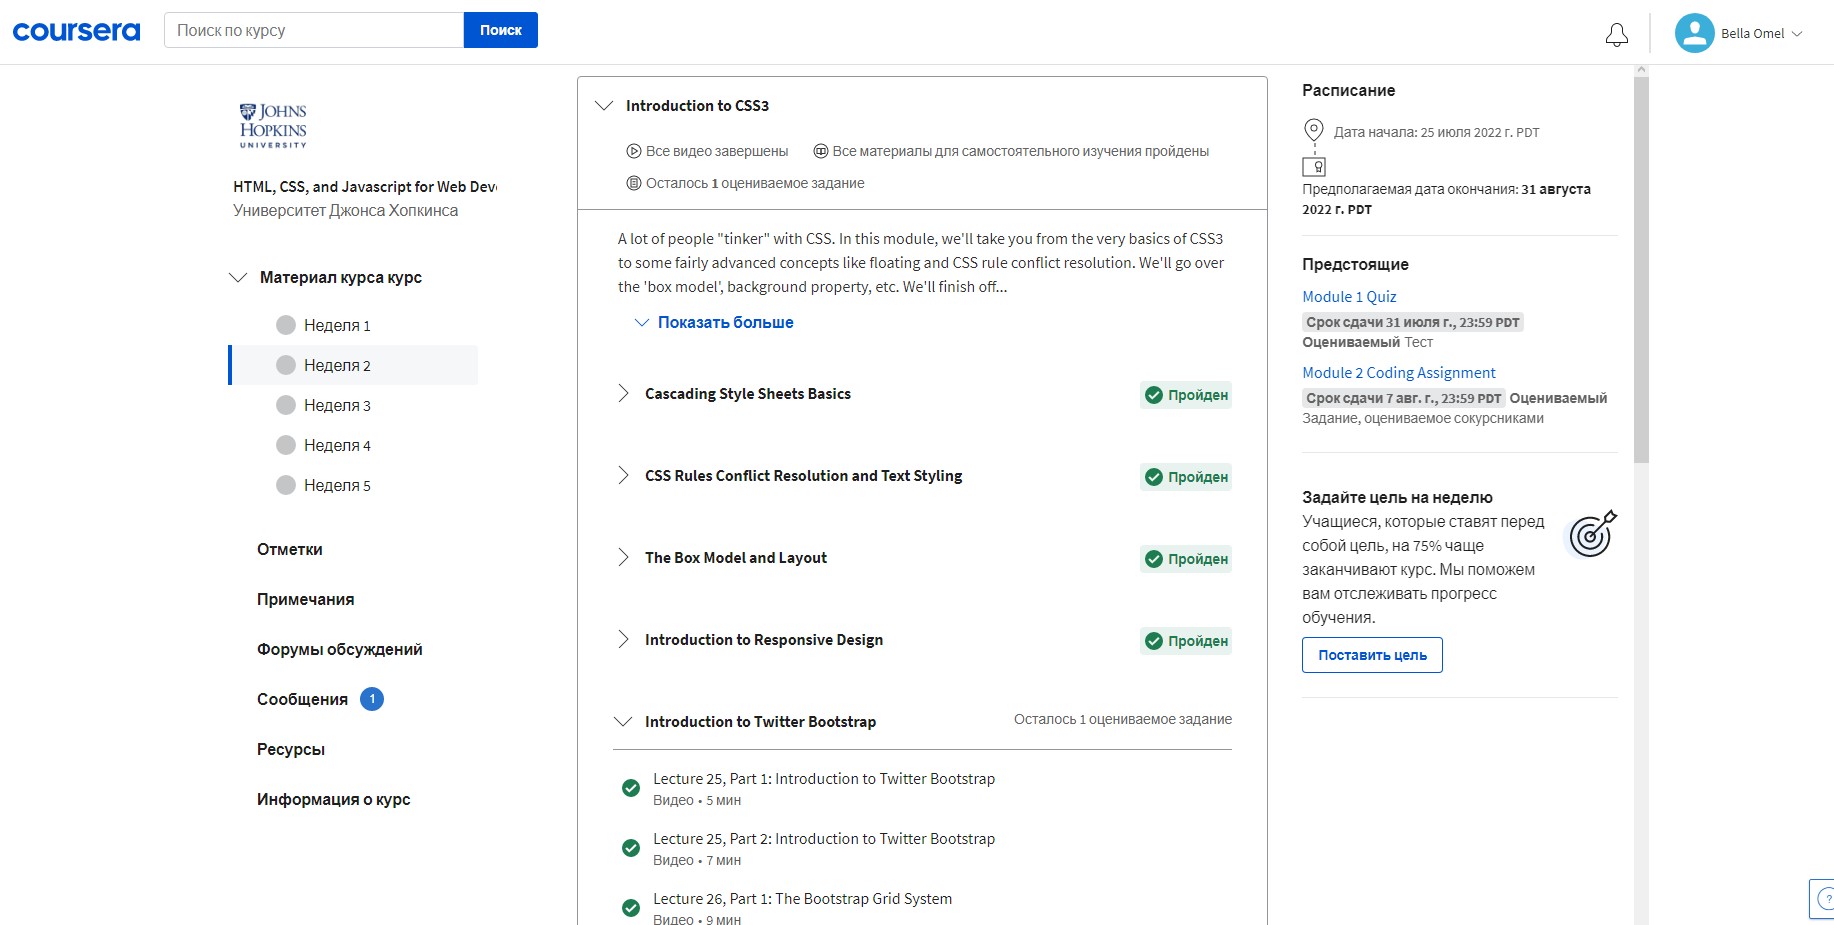The image size is (1834, 925).
Task: Click the Поиск search button
Action: click(x=501, y=30)
